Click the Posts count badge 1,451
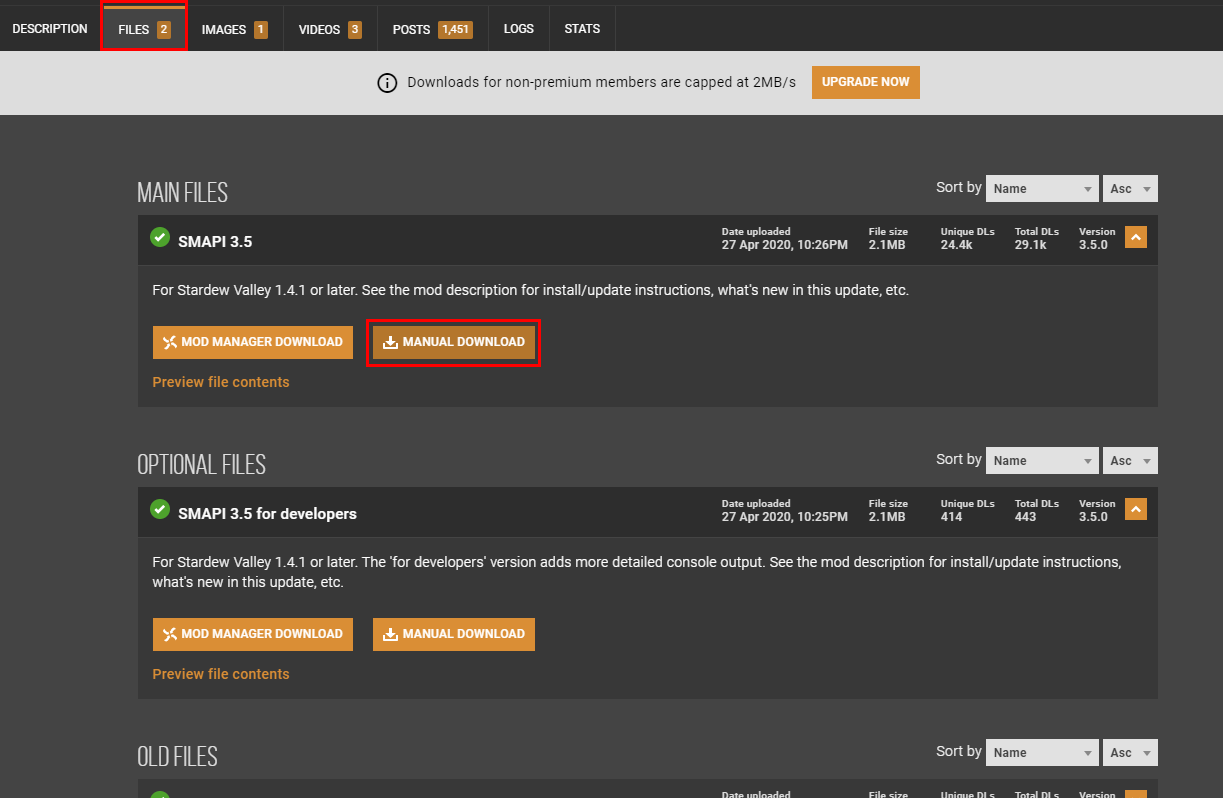This screenshot has width=1223, height=798. (x=455, y=30)
